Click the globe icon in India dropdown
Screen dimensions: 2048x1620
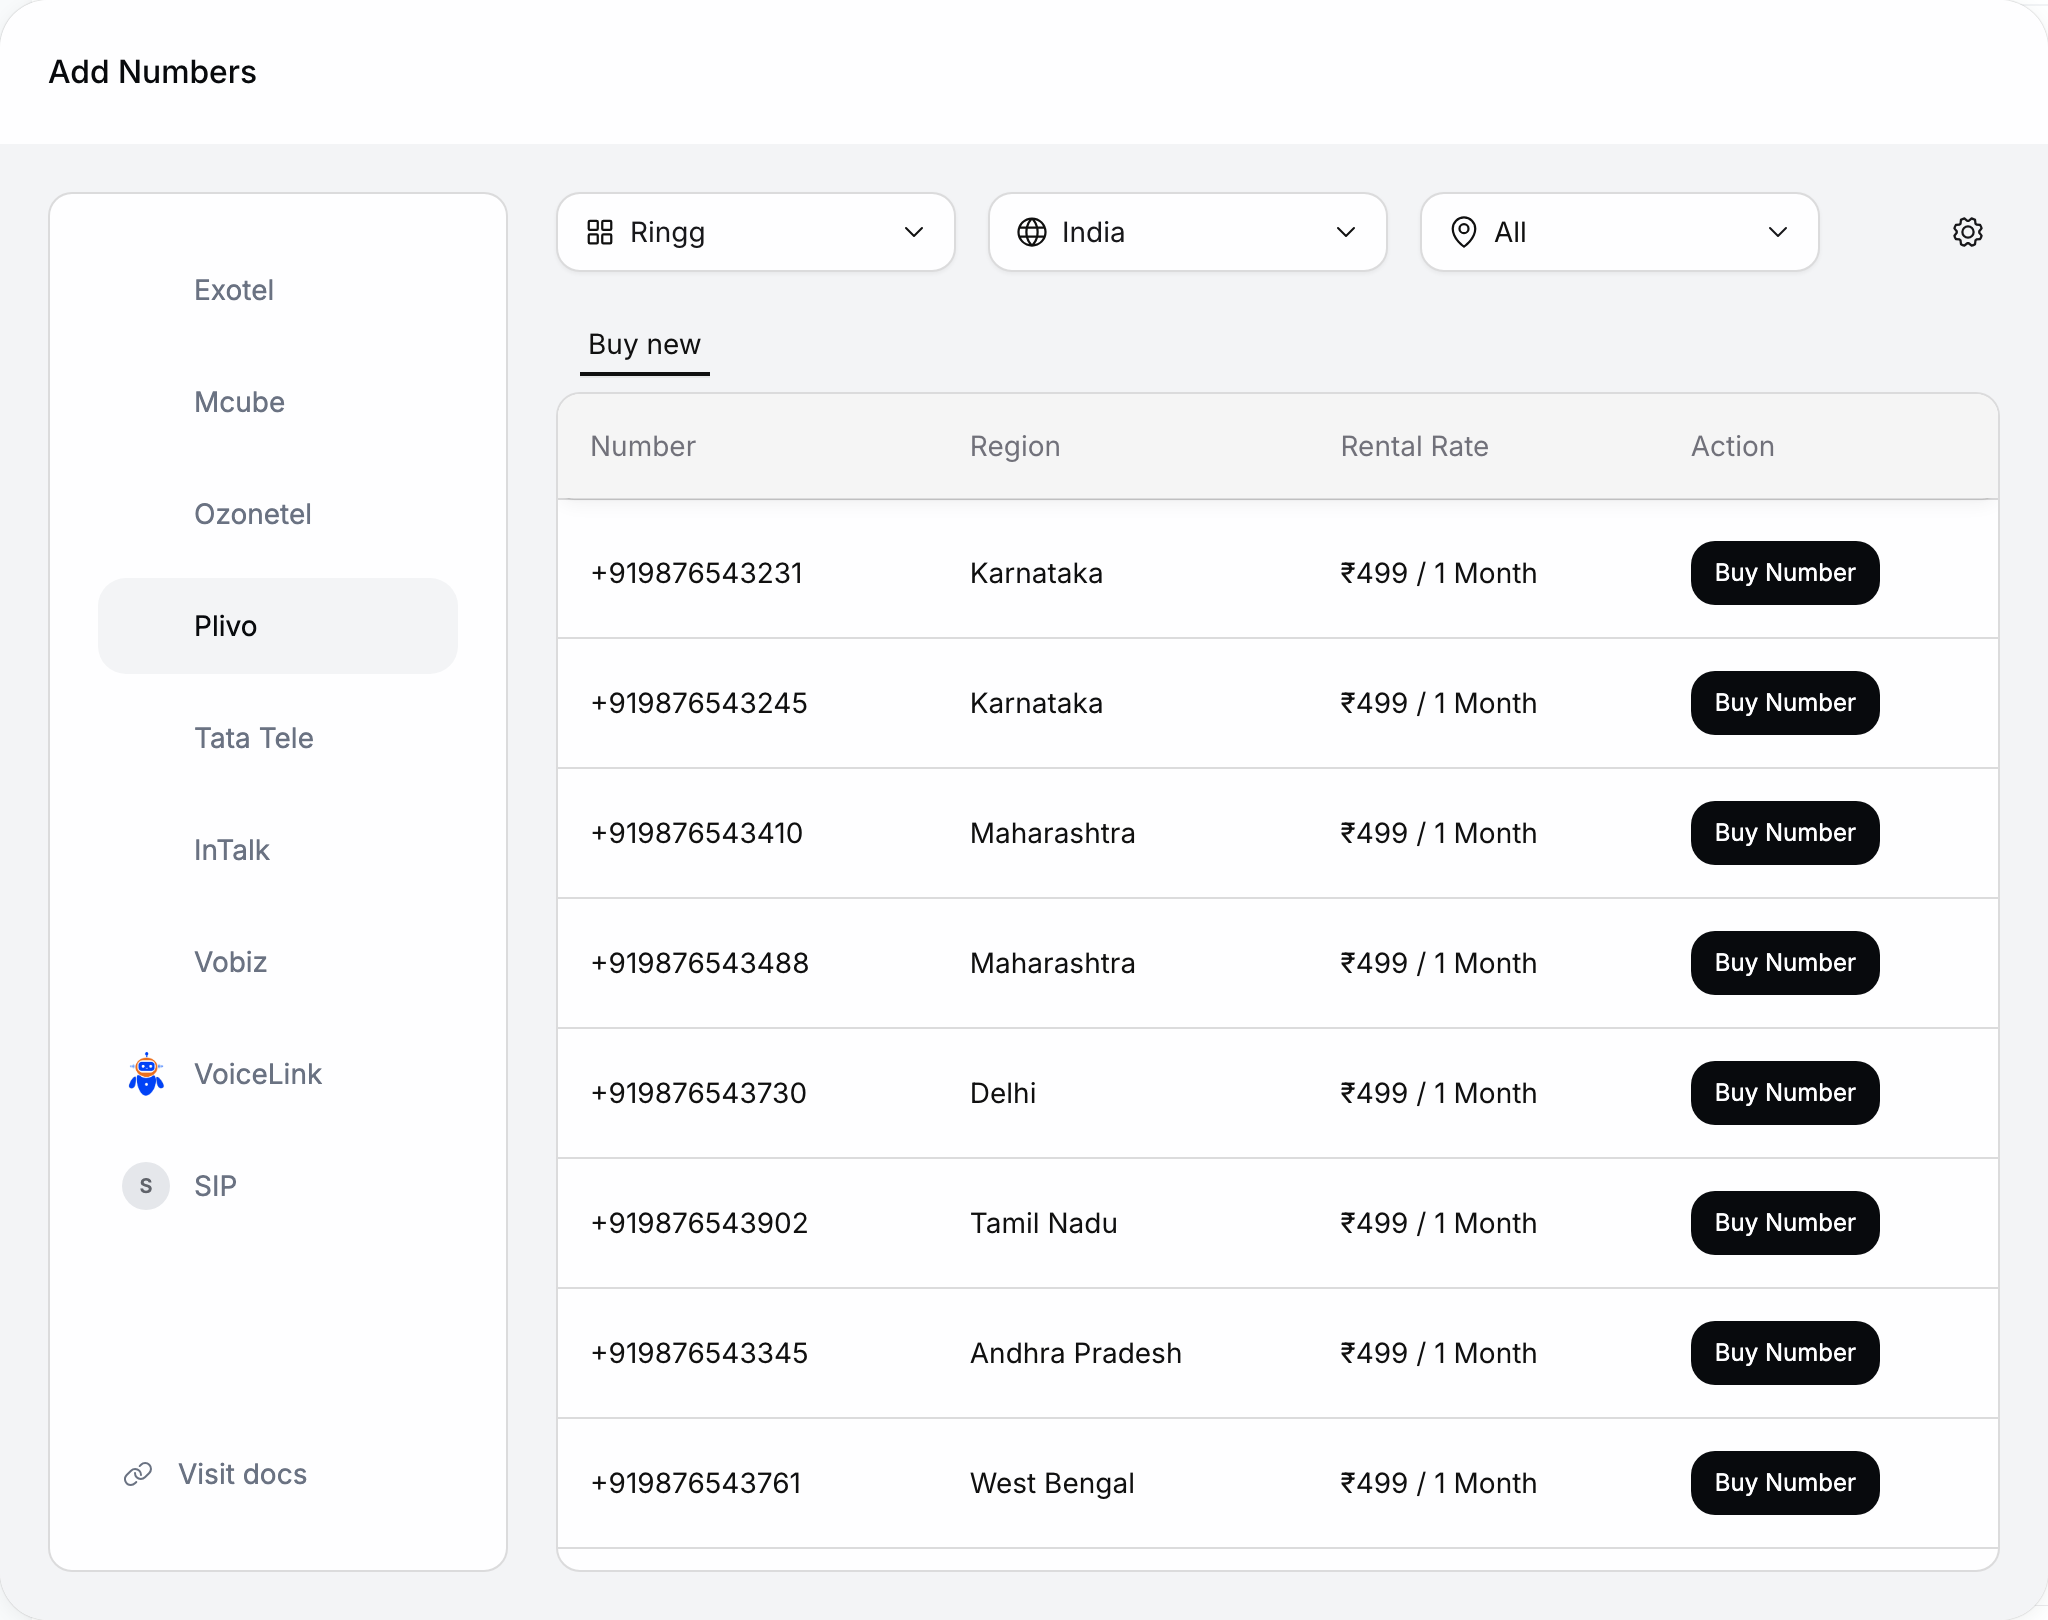coord(1032,232)
